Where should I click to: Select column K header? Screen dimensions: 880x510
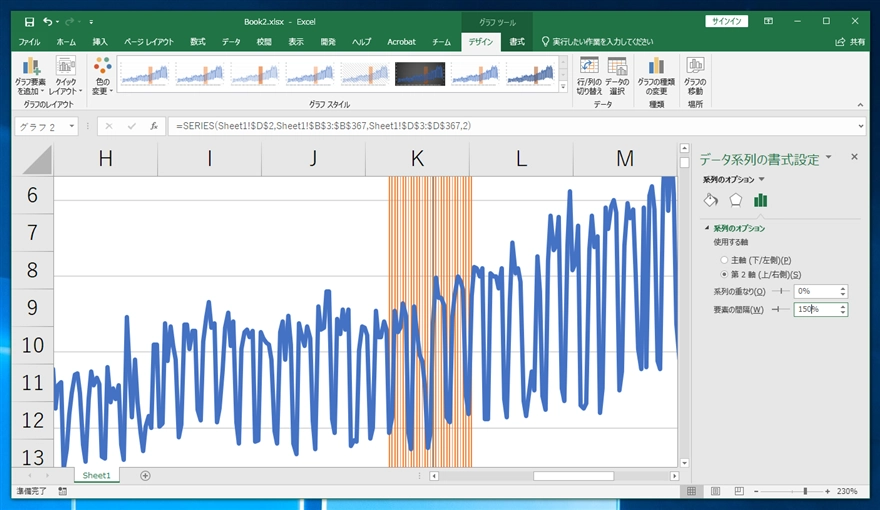(x=417, y=159)
